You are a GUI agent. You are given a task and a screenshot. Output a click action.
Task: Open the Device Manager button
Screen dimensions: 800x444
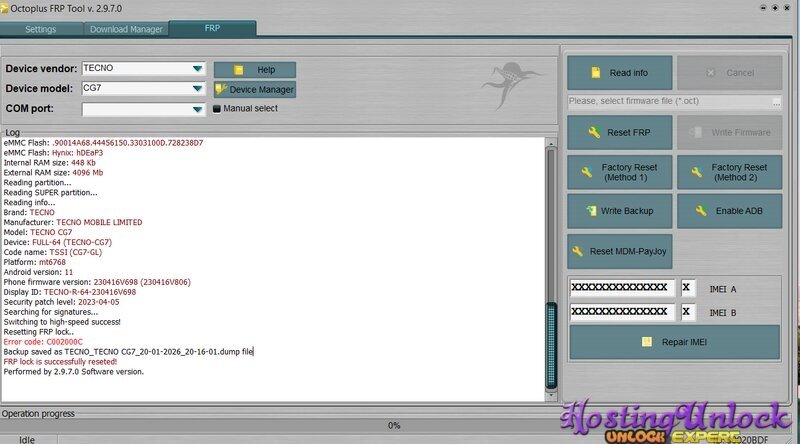coord(254,90)
